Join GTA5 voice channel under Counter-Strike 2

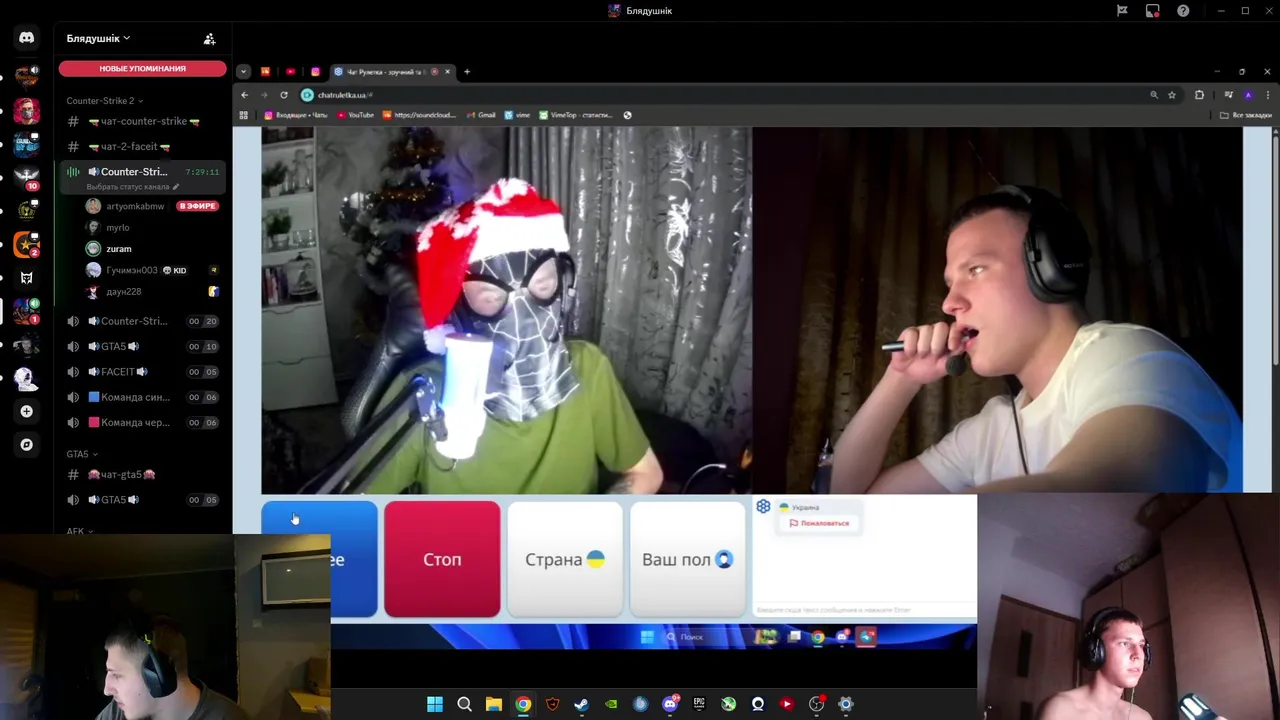[142, 347]
